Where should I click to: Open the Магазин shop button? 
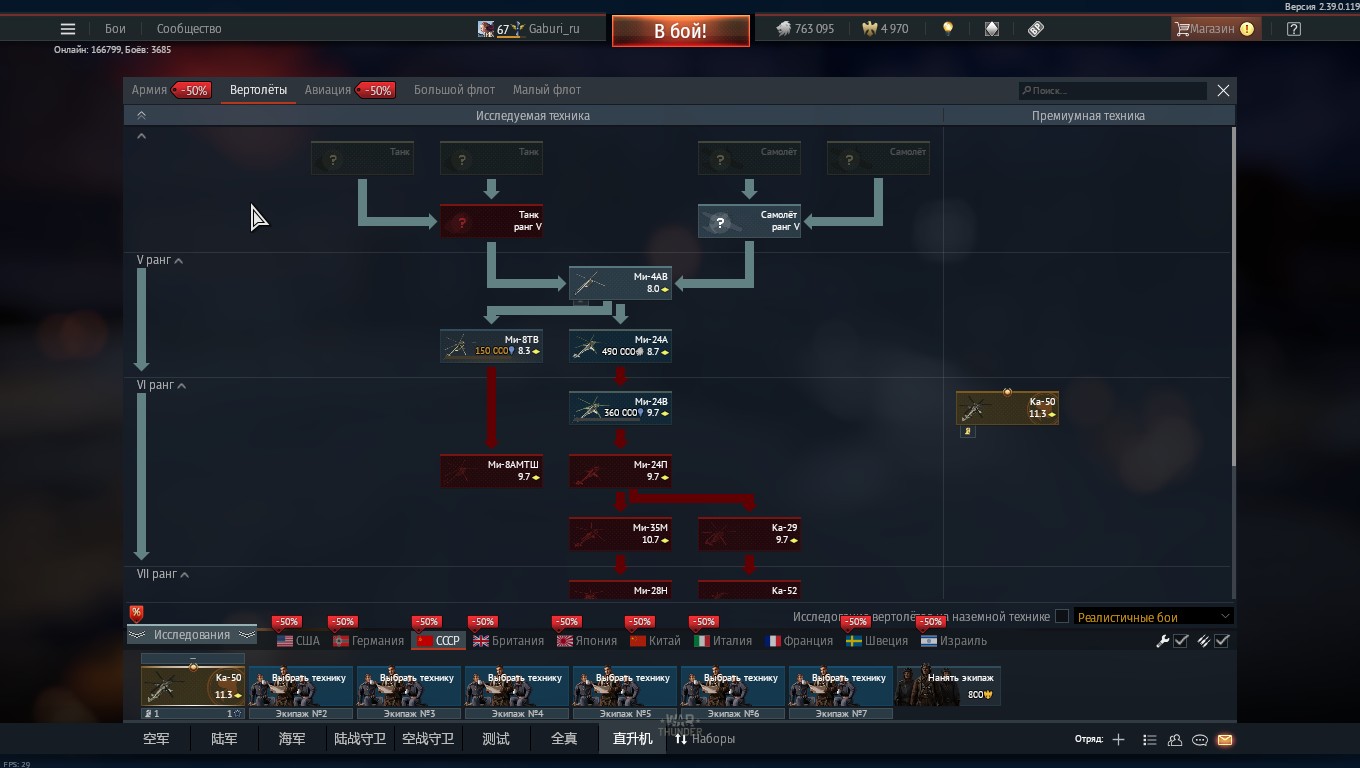tap(1215, 29)
